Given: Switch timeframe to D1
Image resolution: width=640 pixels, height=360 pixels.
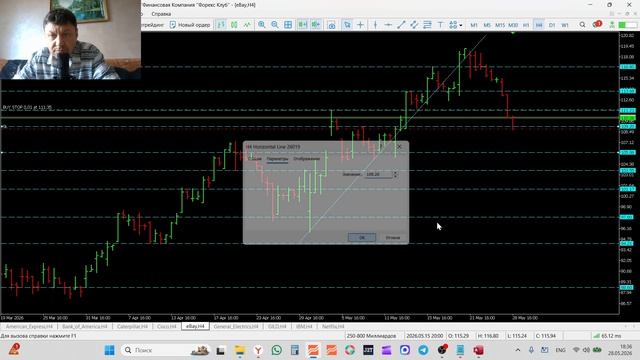Looking at the screenshot, I should coord(552,25).
